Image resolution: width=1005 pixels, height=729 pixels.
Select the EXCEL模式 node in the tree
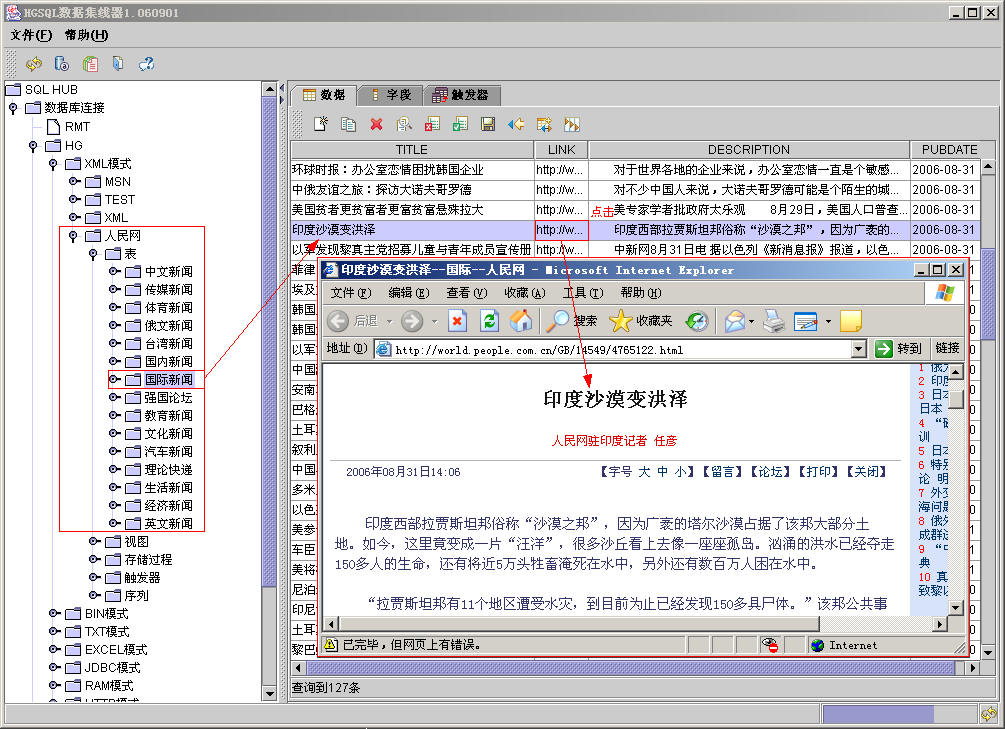116,649
